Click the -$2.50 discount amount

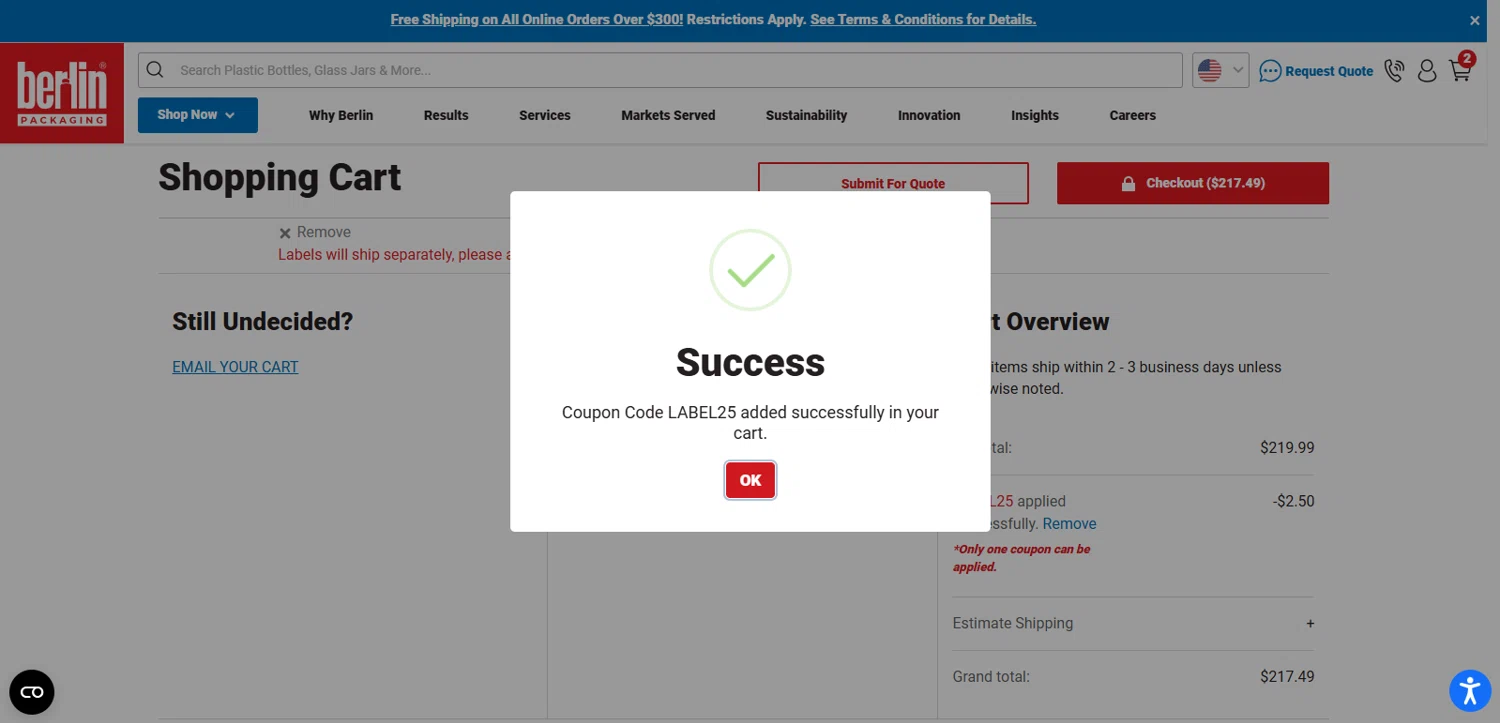[x=1294, y=501]
